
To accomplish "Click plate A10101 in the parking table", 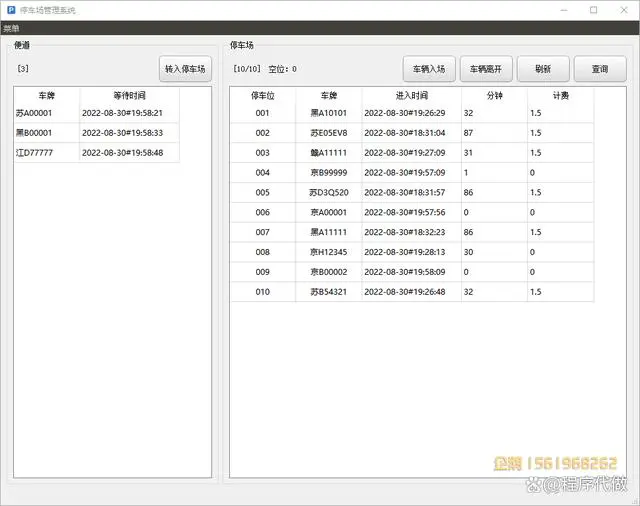I will (329, 113).
